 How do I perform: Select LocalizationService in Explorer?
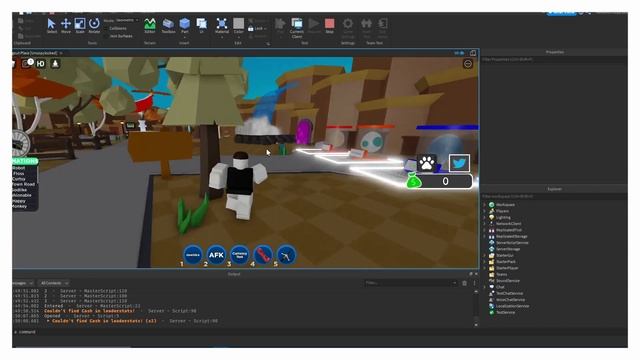[x=509, y=306]
